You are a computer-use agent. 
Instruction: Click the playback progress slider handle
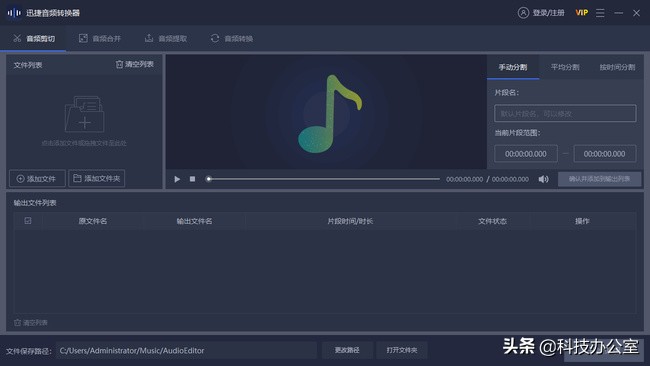tap(209, 179)
